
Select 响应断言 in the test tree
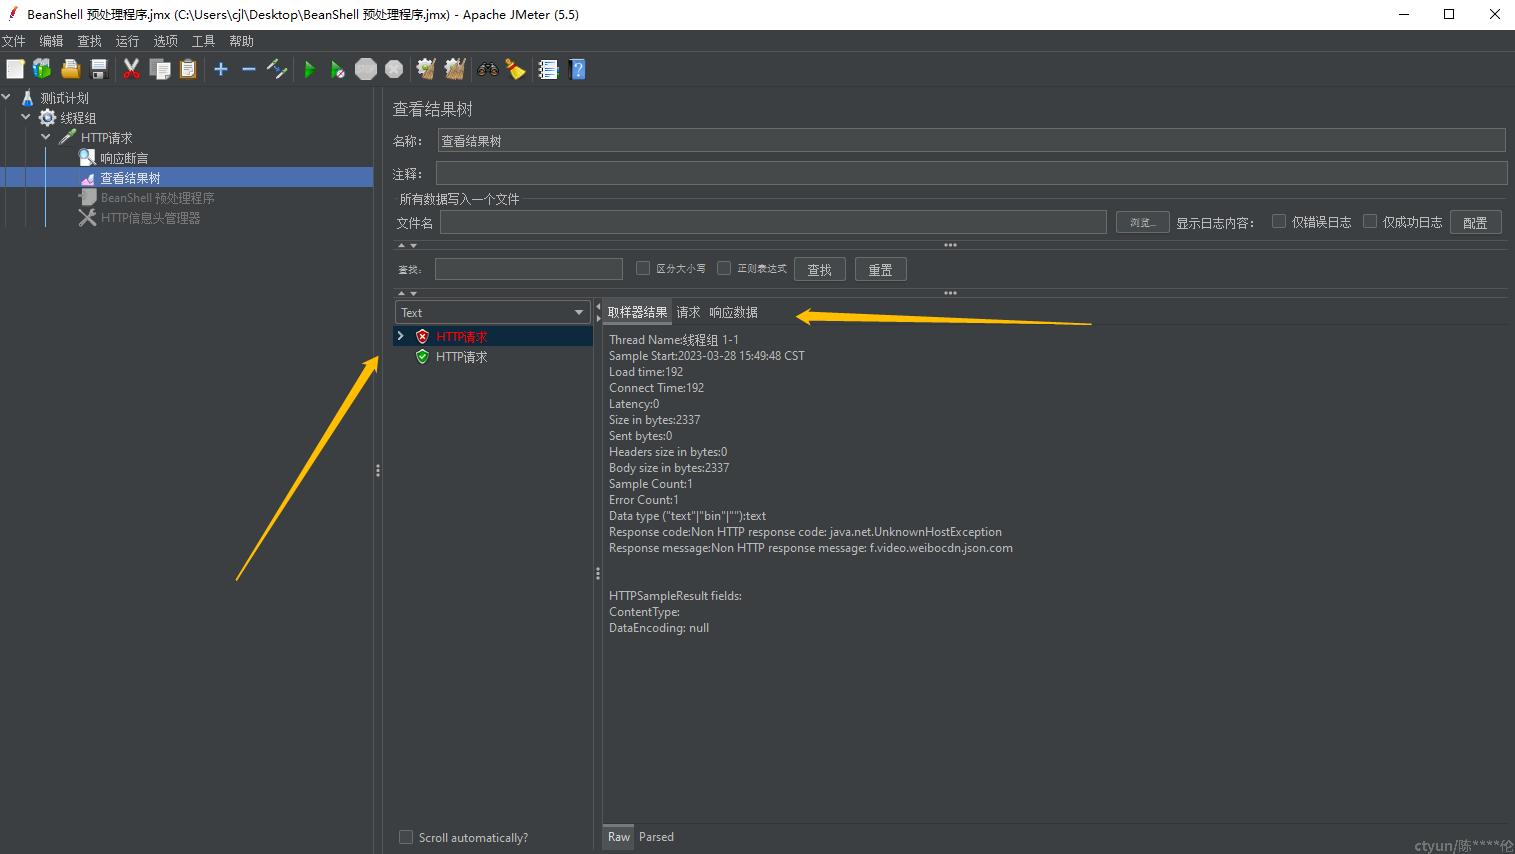pyautogui.click(x=124, y=158)
